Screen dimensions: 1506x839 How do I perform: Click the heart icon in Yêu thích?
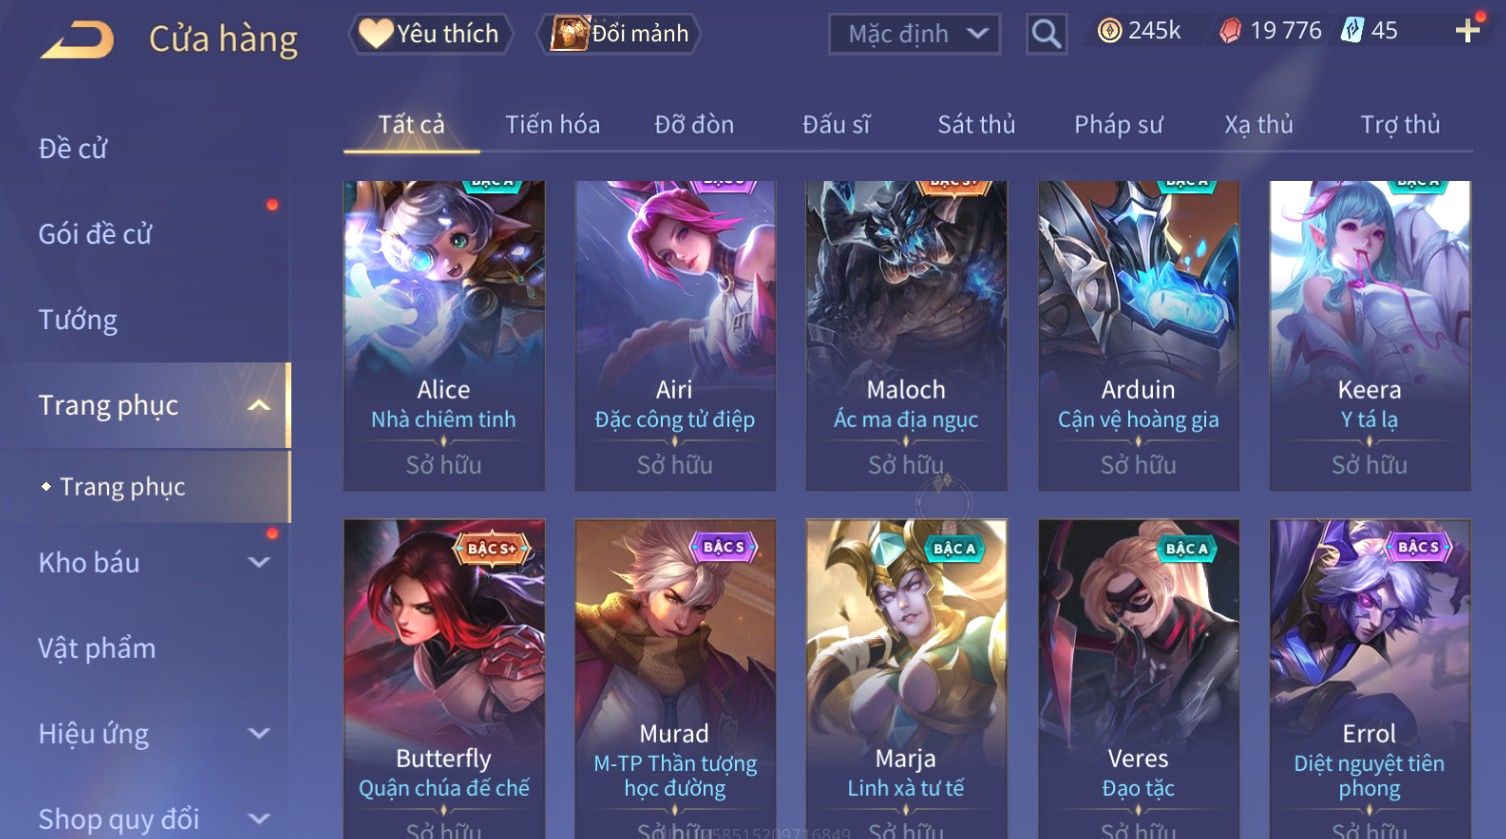click(x=375, y=33)
